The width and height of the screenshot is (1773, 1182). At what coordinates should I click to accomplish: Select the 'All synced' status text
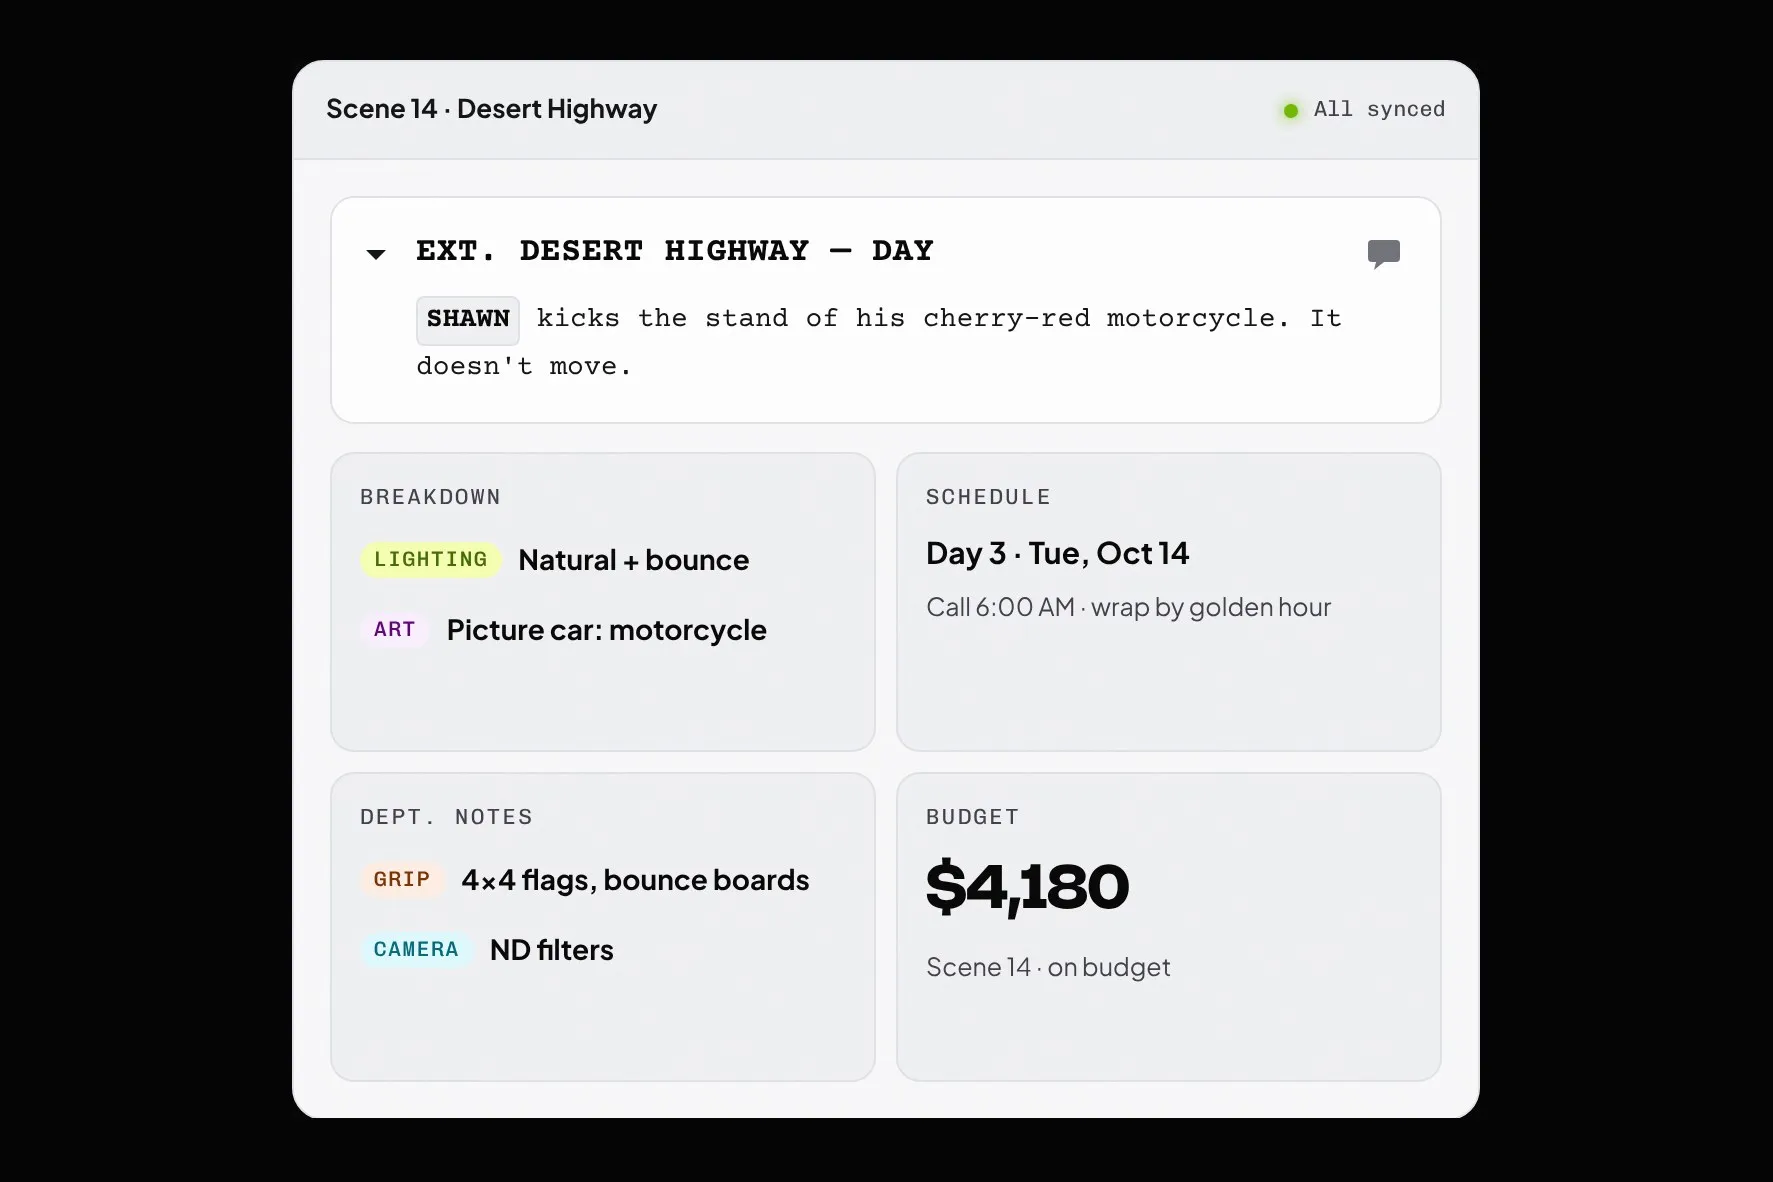[x=1379, y=110]
